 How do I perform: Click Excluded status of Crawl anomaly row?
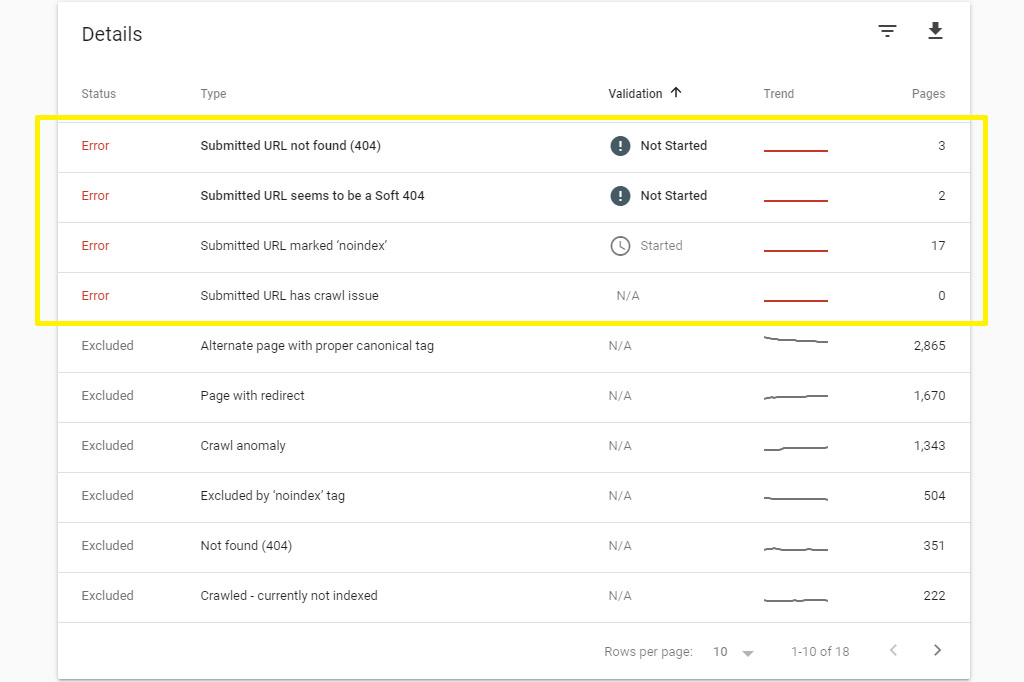(x=107, y=446)
